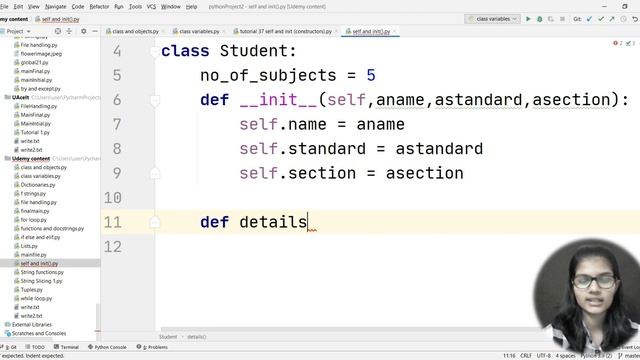
Task: Open String Slicing 1.py file
Action: point(41,281)
